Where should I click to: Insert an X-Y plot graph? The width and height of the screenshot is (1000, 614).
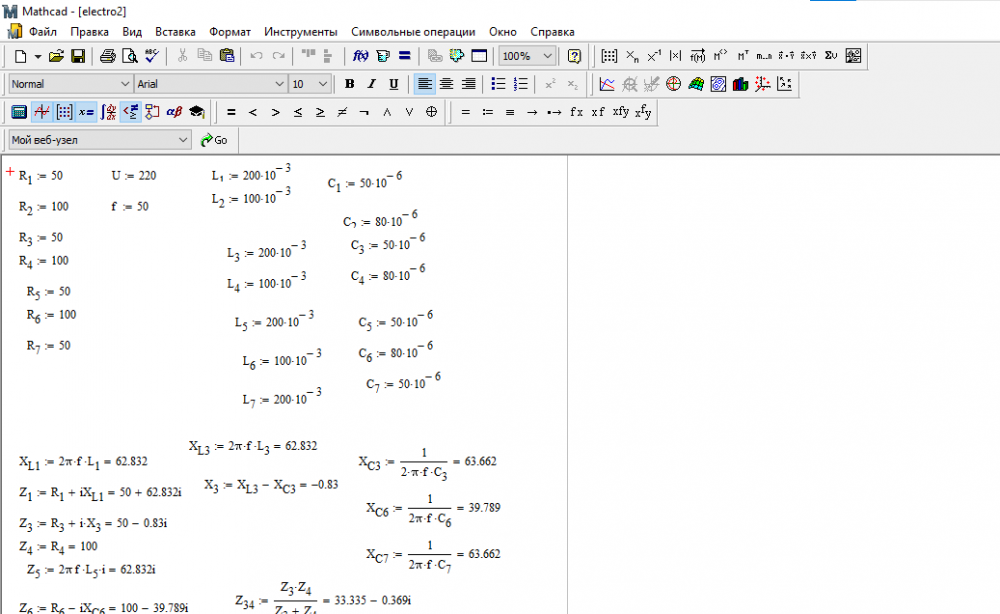[607, 84]
